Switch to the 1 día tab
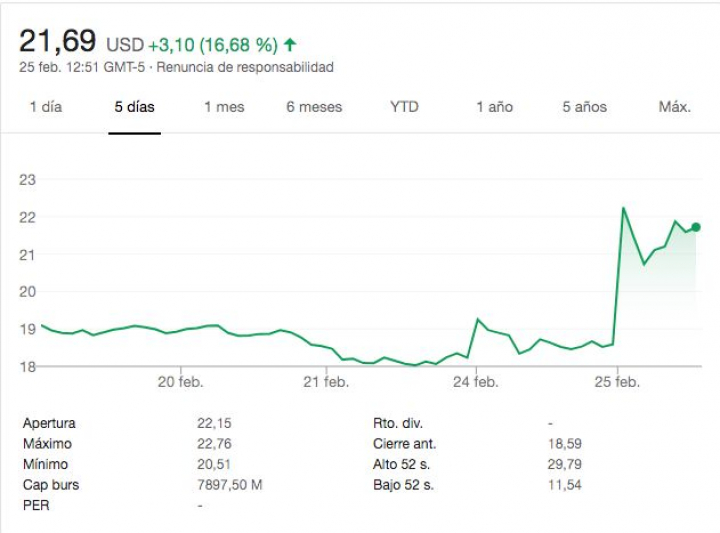Viewport: 720px width, 533px height. (x=45, y=107)
